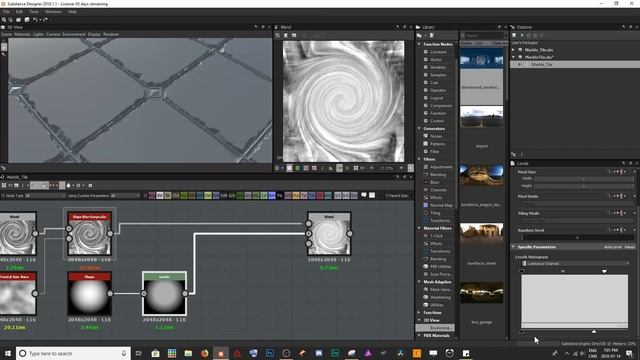
Task: Collapse the Material Filters library category
Action: pos(419,228)
